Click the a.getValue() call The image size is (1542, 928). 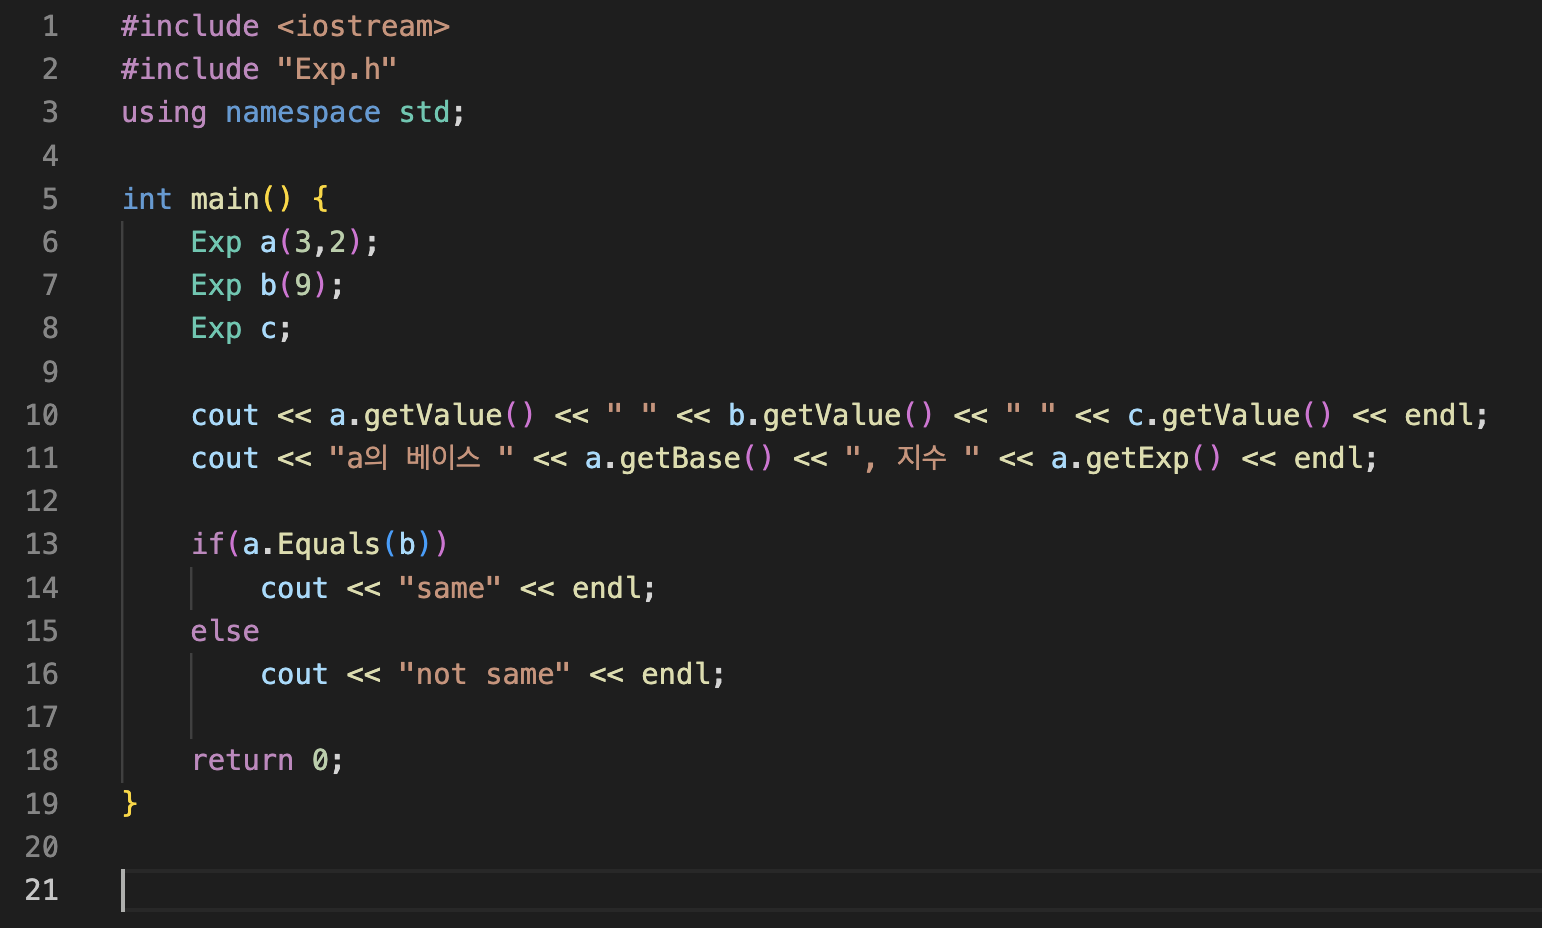pyautogui.click(x=432, y=415)
